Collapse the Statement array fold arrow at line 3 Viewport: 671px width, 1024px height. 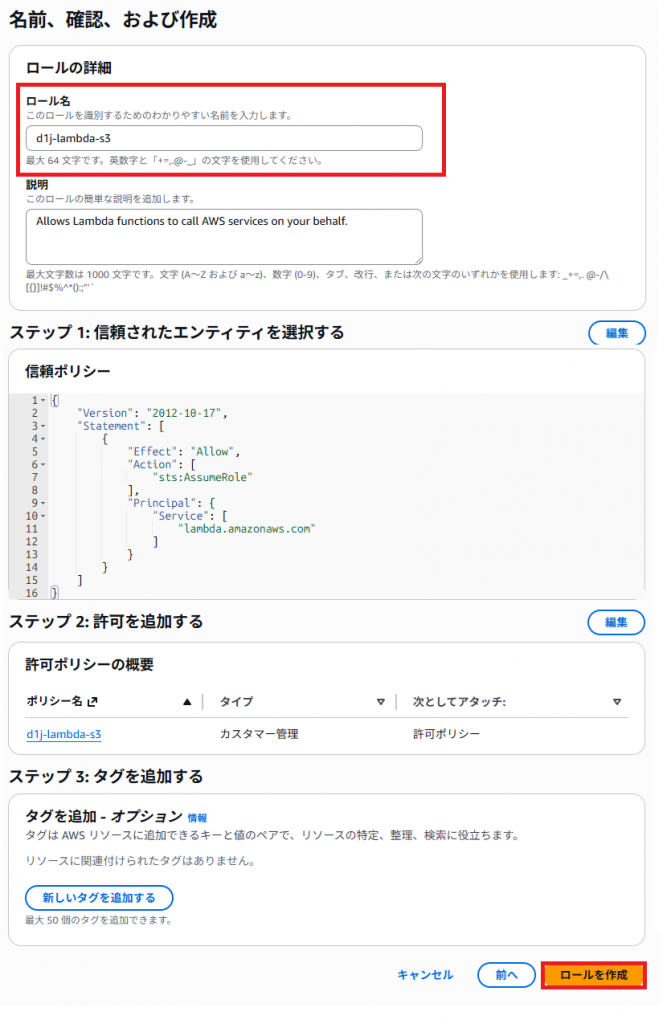[x=44, y=426]
